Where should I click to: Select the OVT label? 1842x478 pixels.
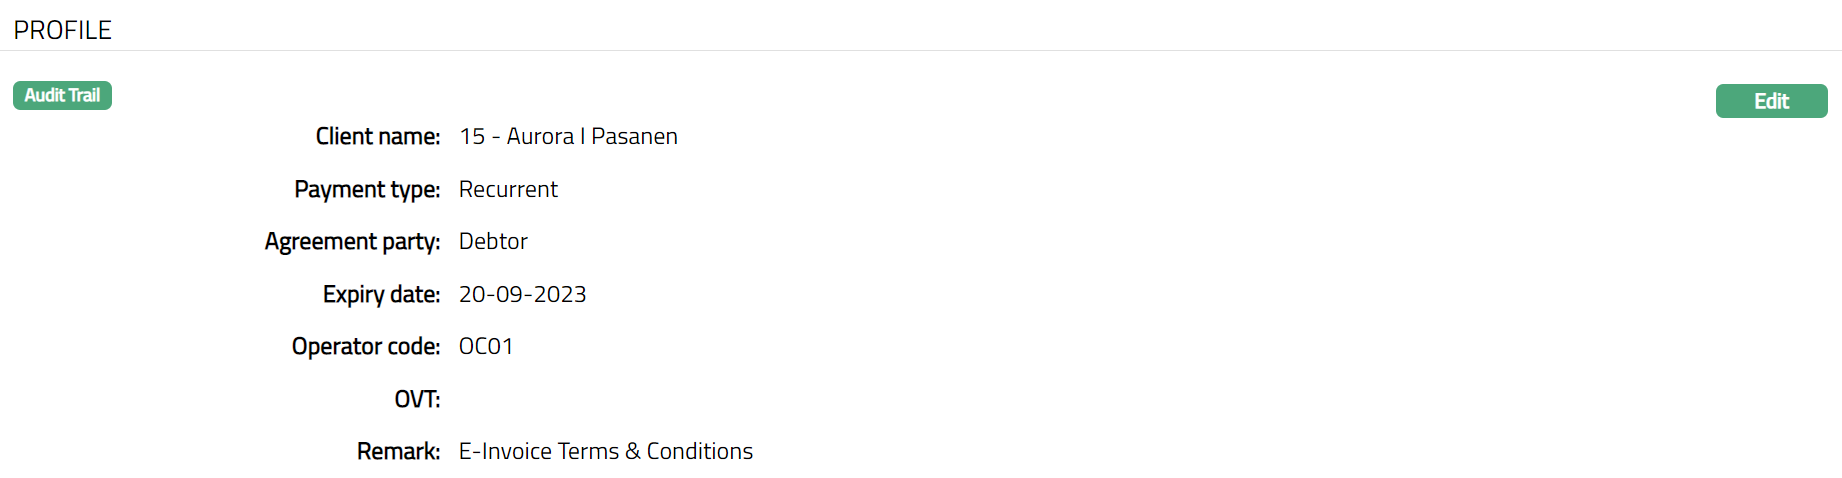[417, 400]
